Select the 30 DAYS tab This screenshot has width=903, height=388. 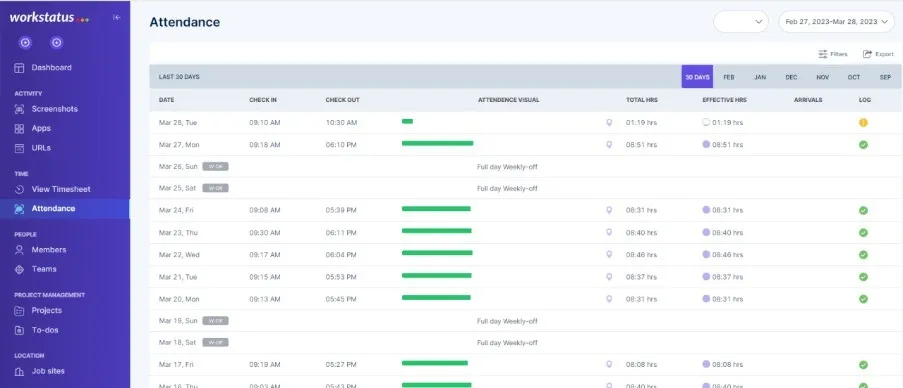point(697,77)
